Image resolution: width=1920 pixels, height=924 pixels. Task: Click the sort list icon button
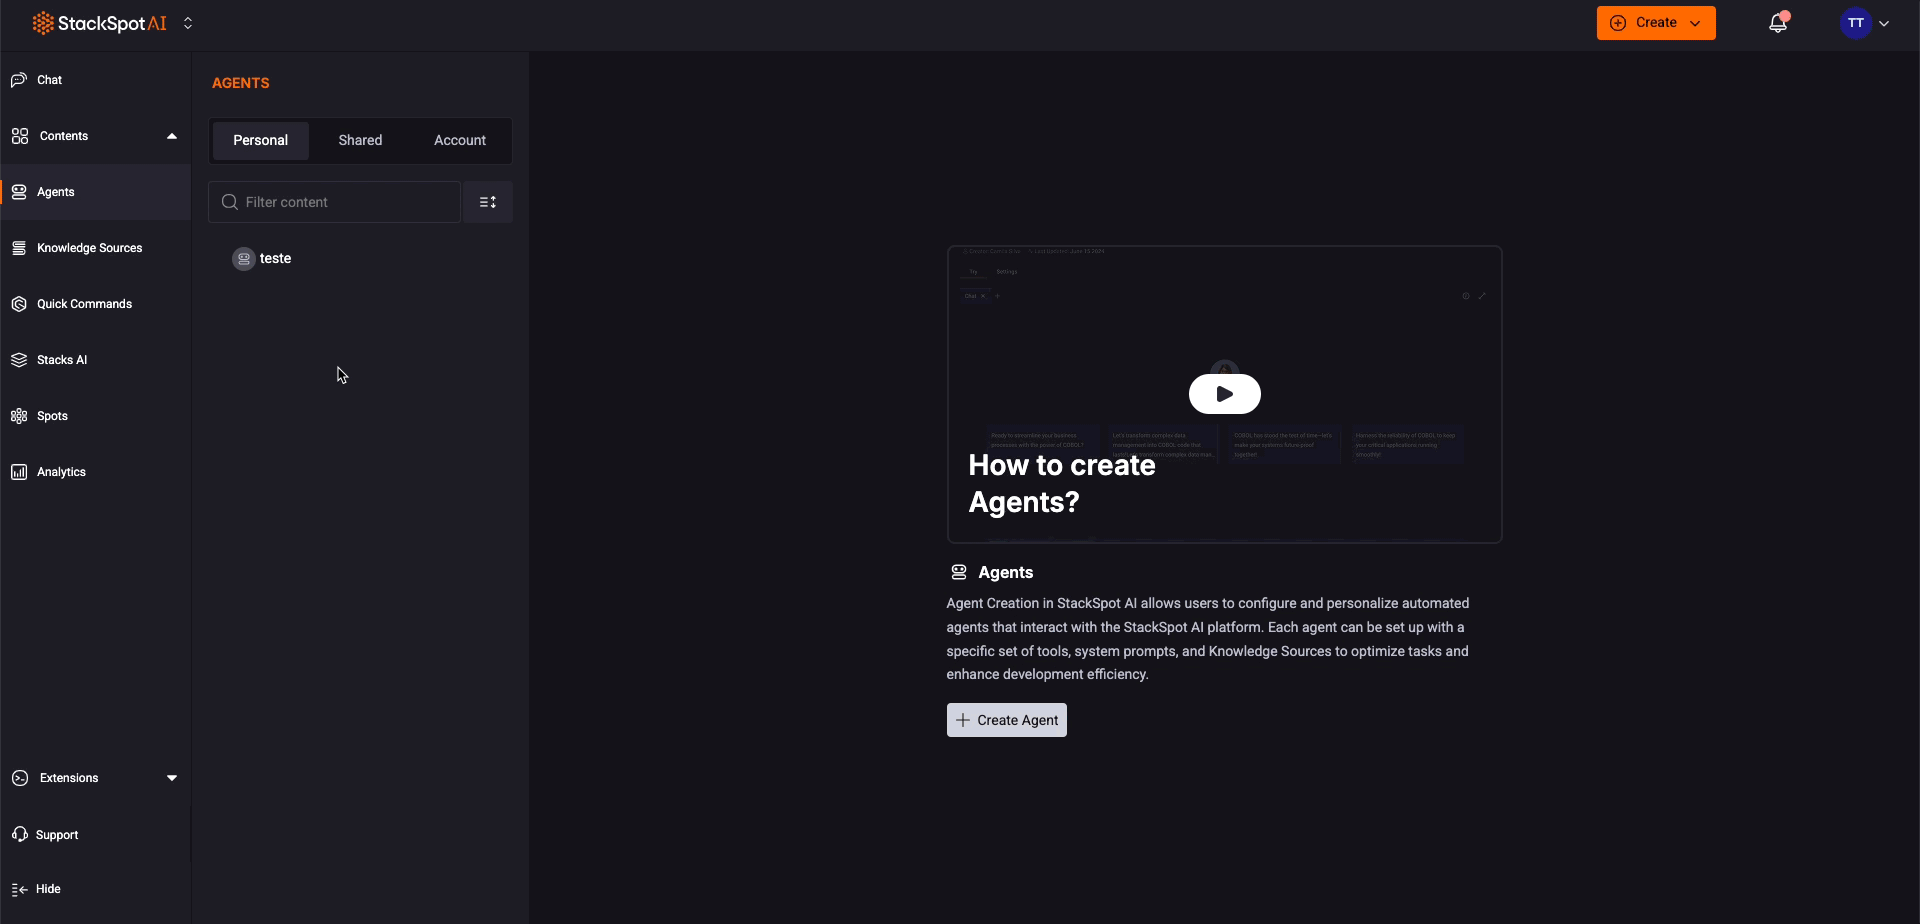tap(488, 202)
